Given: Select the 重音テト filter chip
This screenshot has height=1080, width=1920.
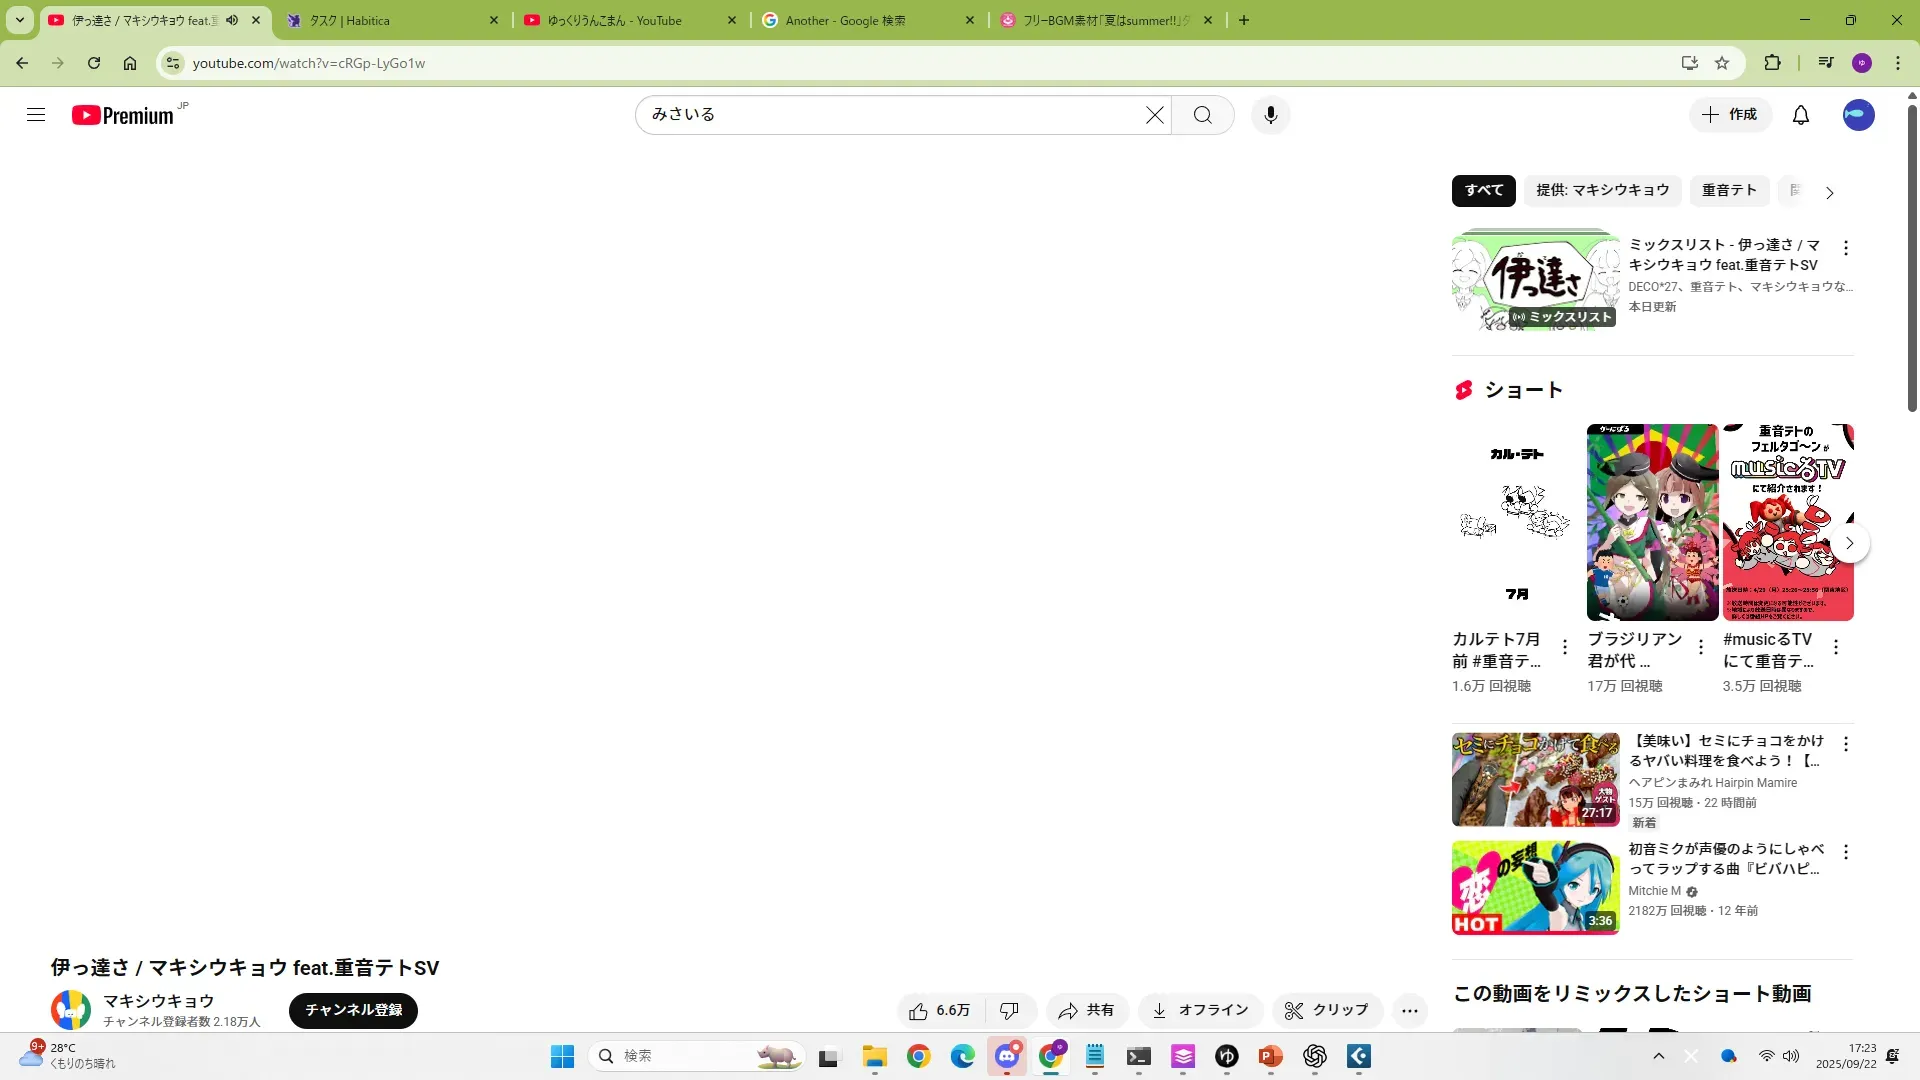Looking at the screenshot, I should [x=1728, y=190].
